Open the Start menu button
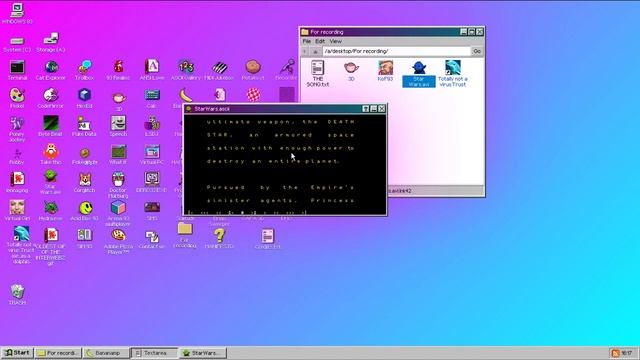640x360 pixels. (17, 353)
